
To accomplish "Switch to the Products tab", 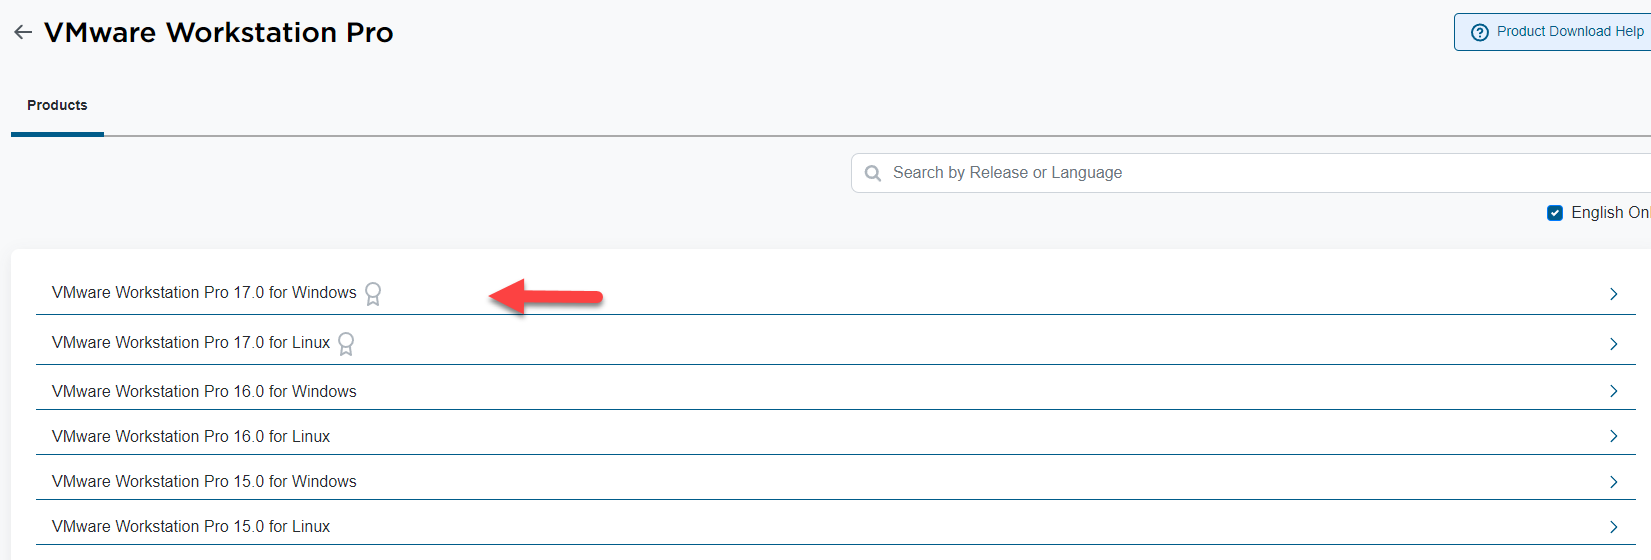I will (x=57, y=105).
